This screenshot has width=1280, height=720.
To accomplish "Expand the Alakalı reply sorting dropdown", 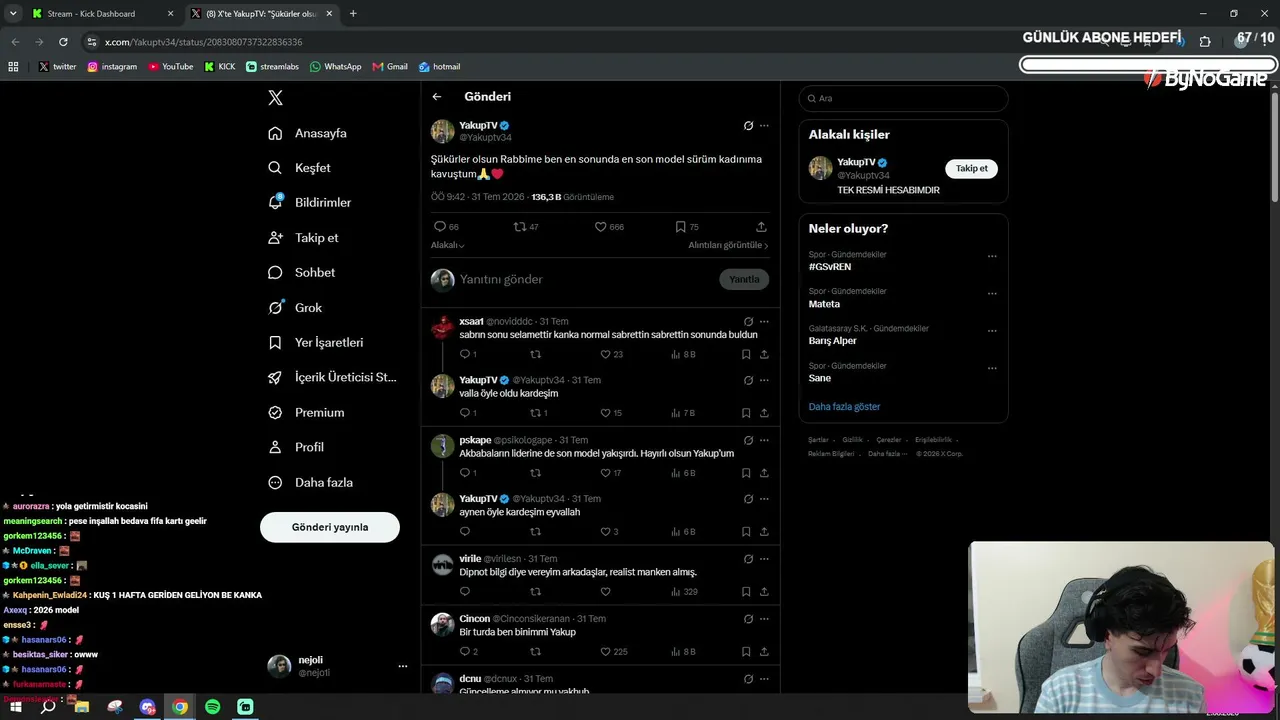I will click(x=448, y=245).
